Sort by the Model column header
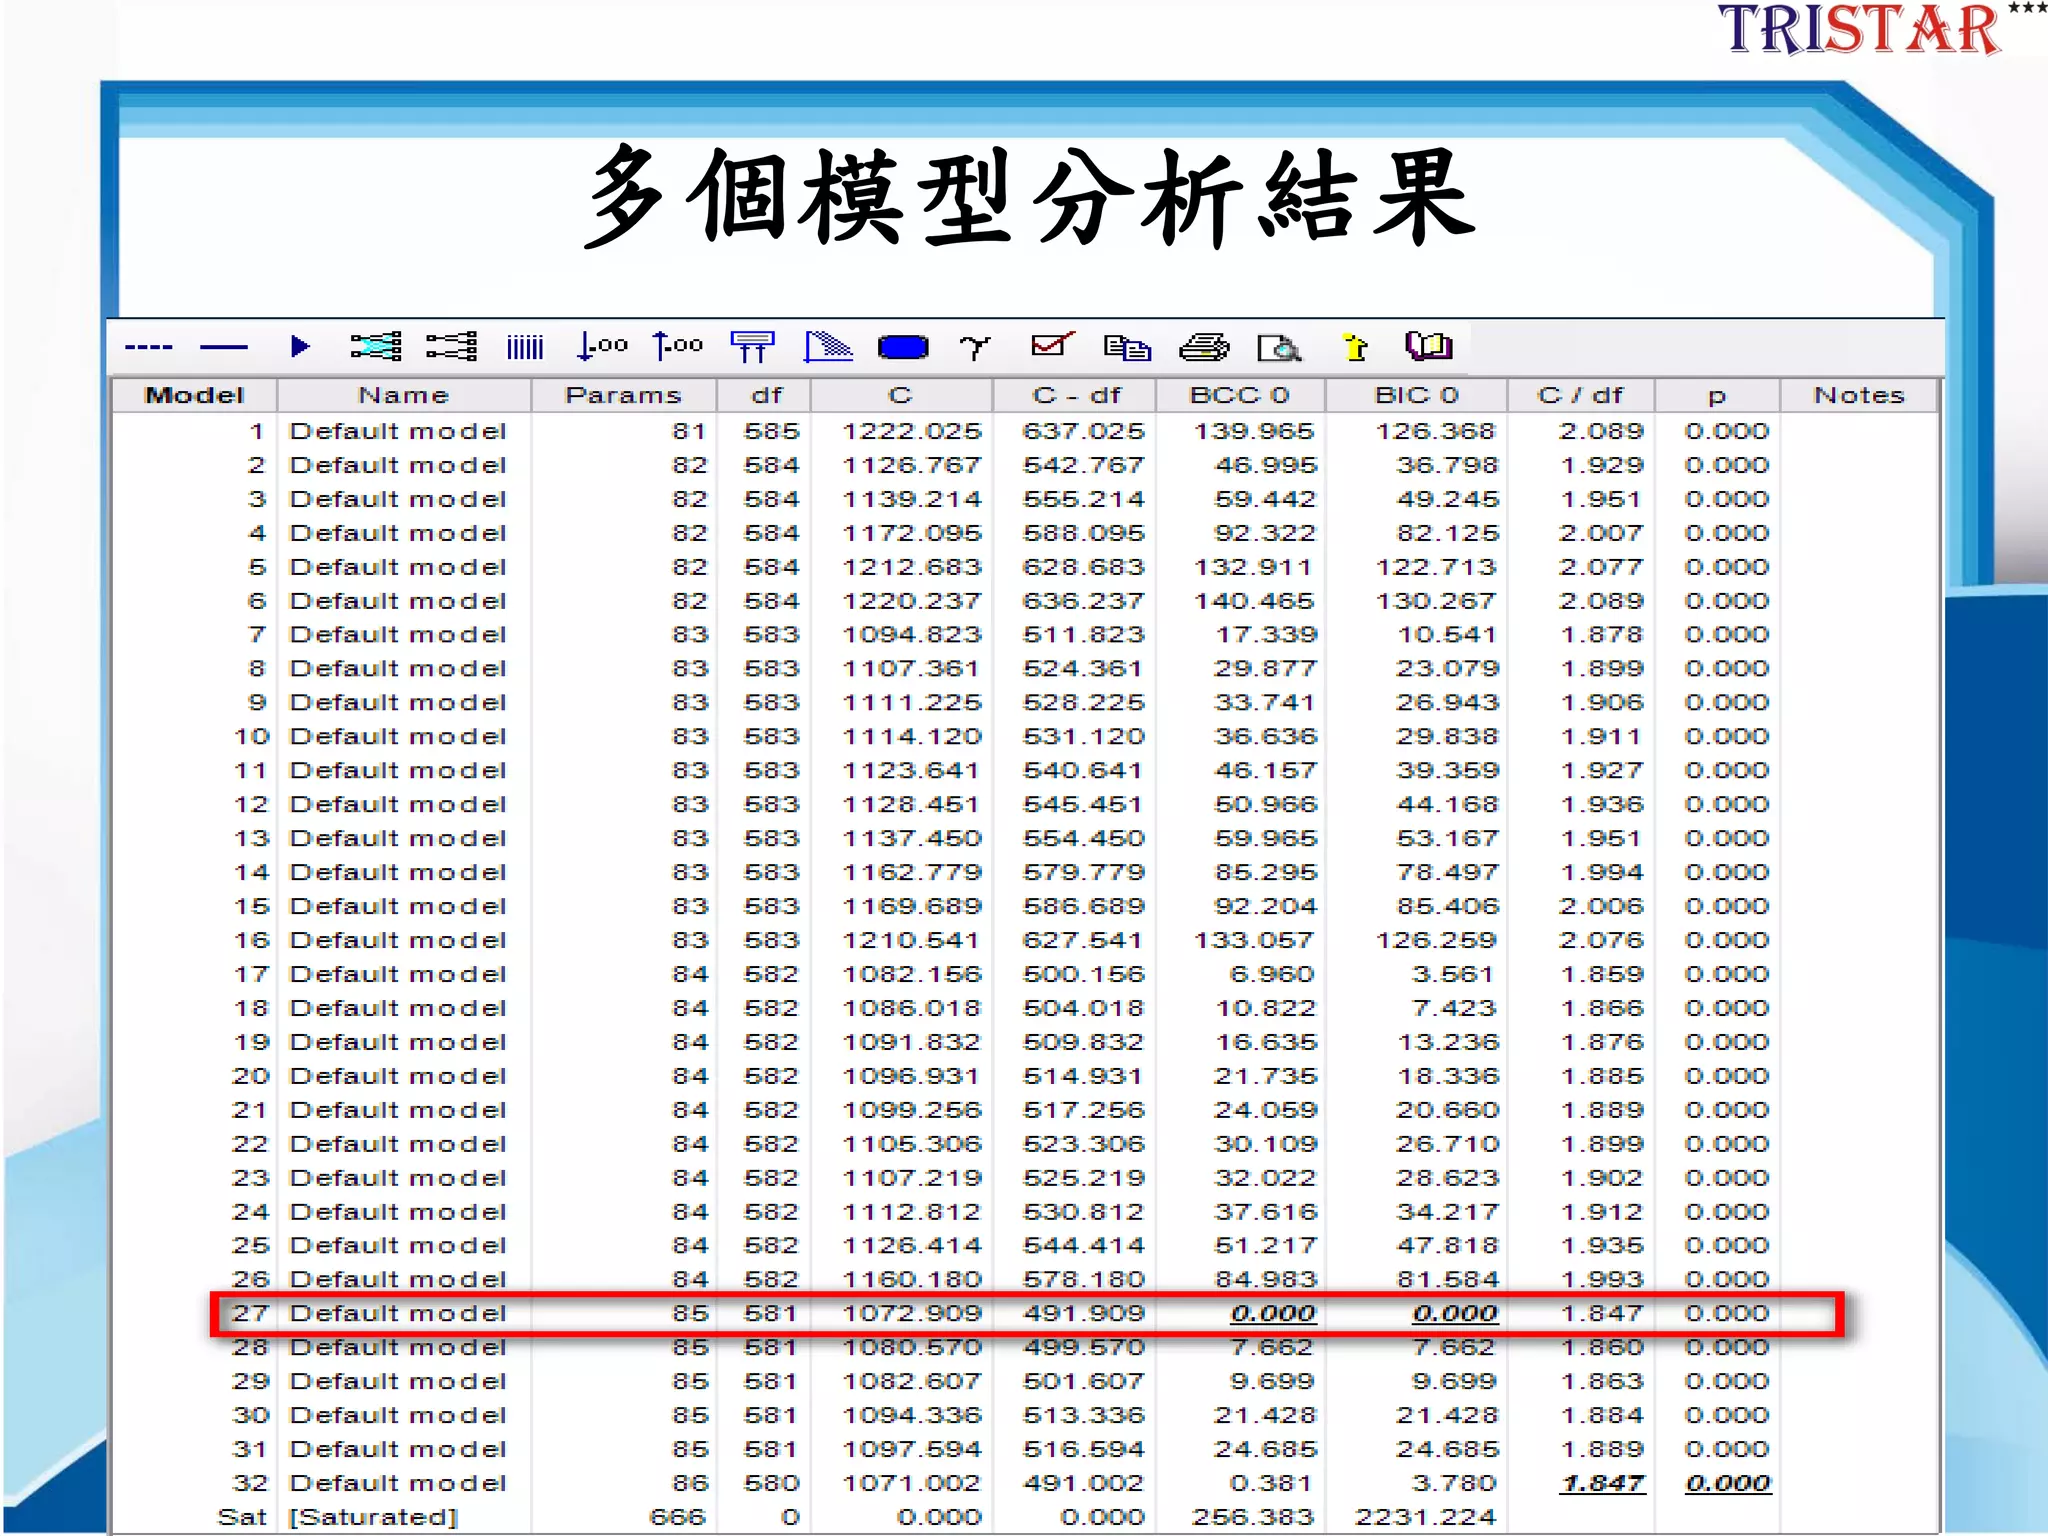This screenshot has width=2048, height=1536. pyautogui.click(x=195, y=395)
